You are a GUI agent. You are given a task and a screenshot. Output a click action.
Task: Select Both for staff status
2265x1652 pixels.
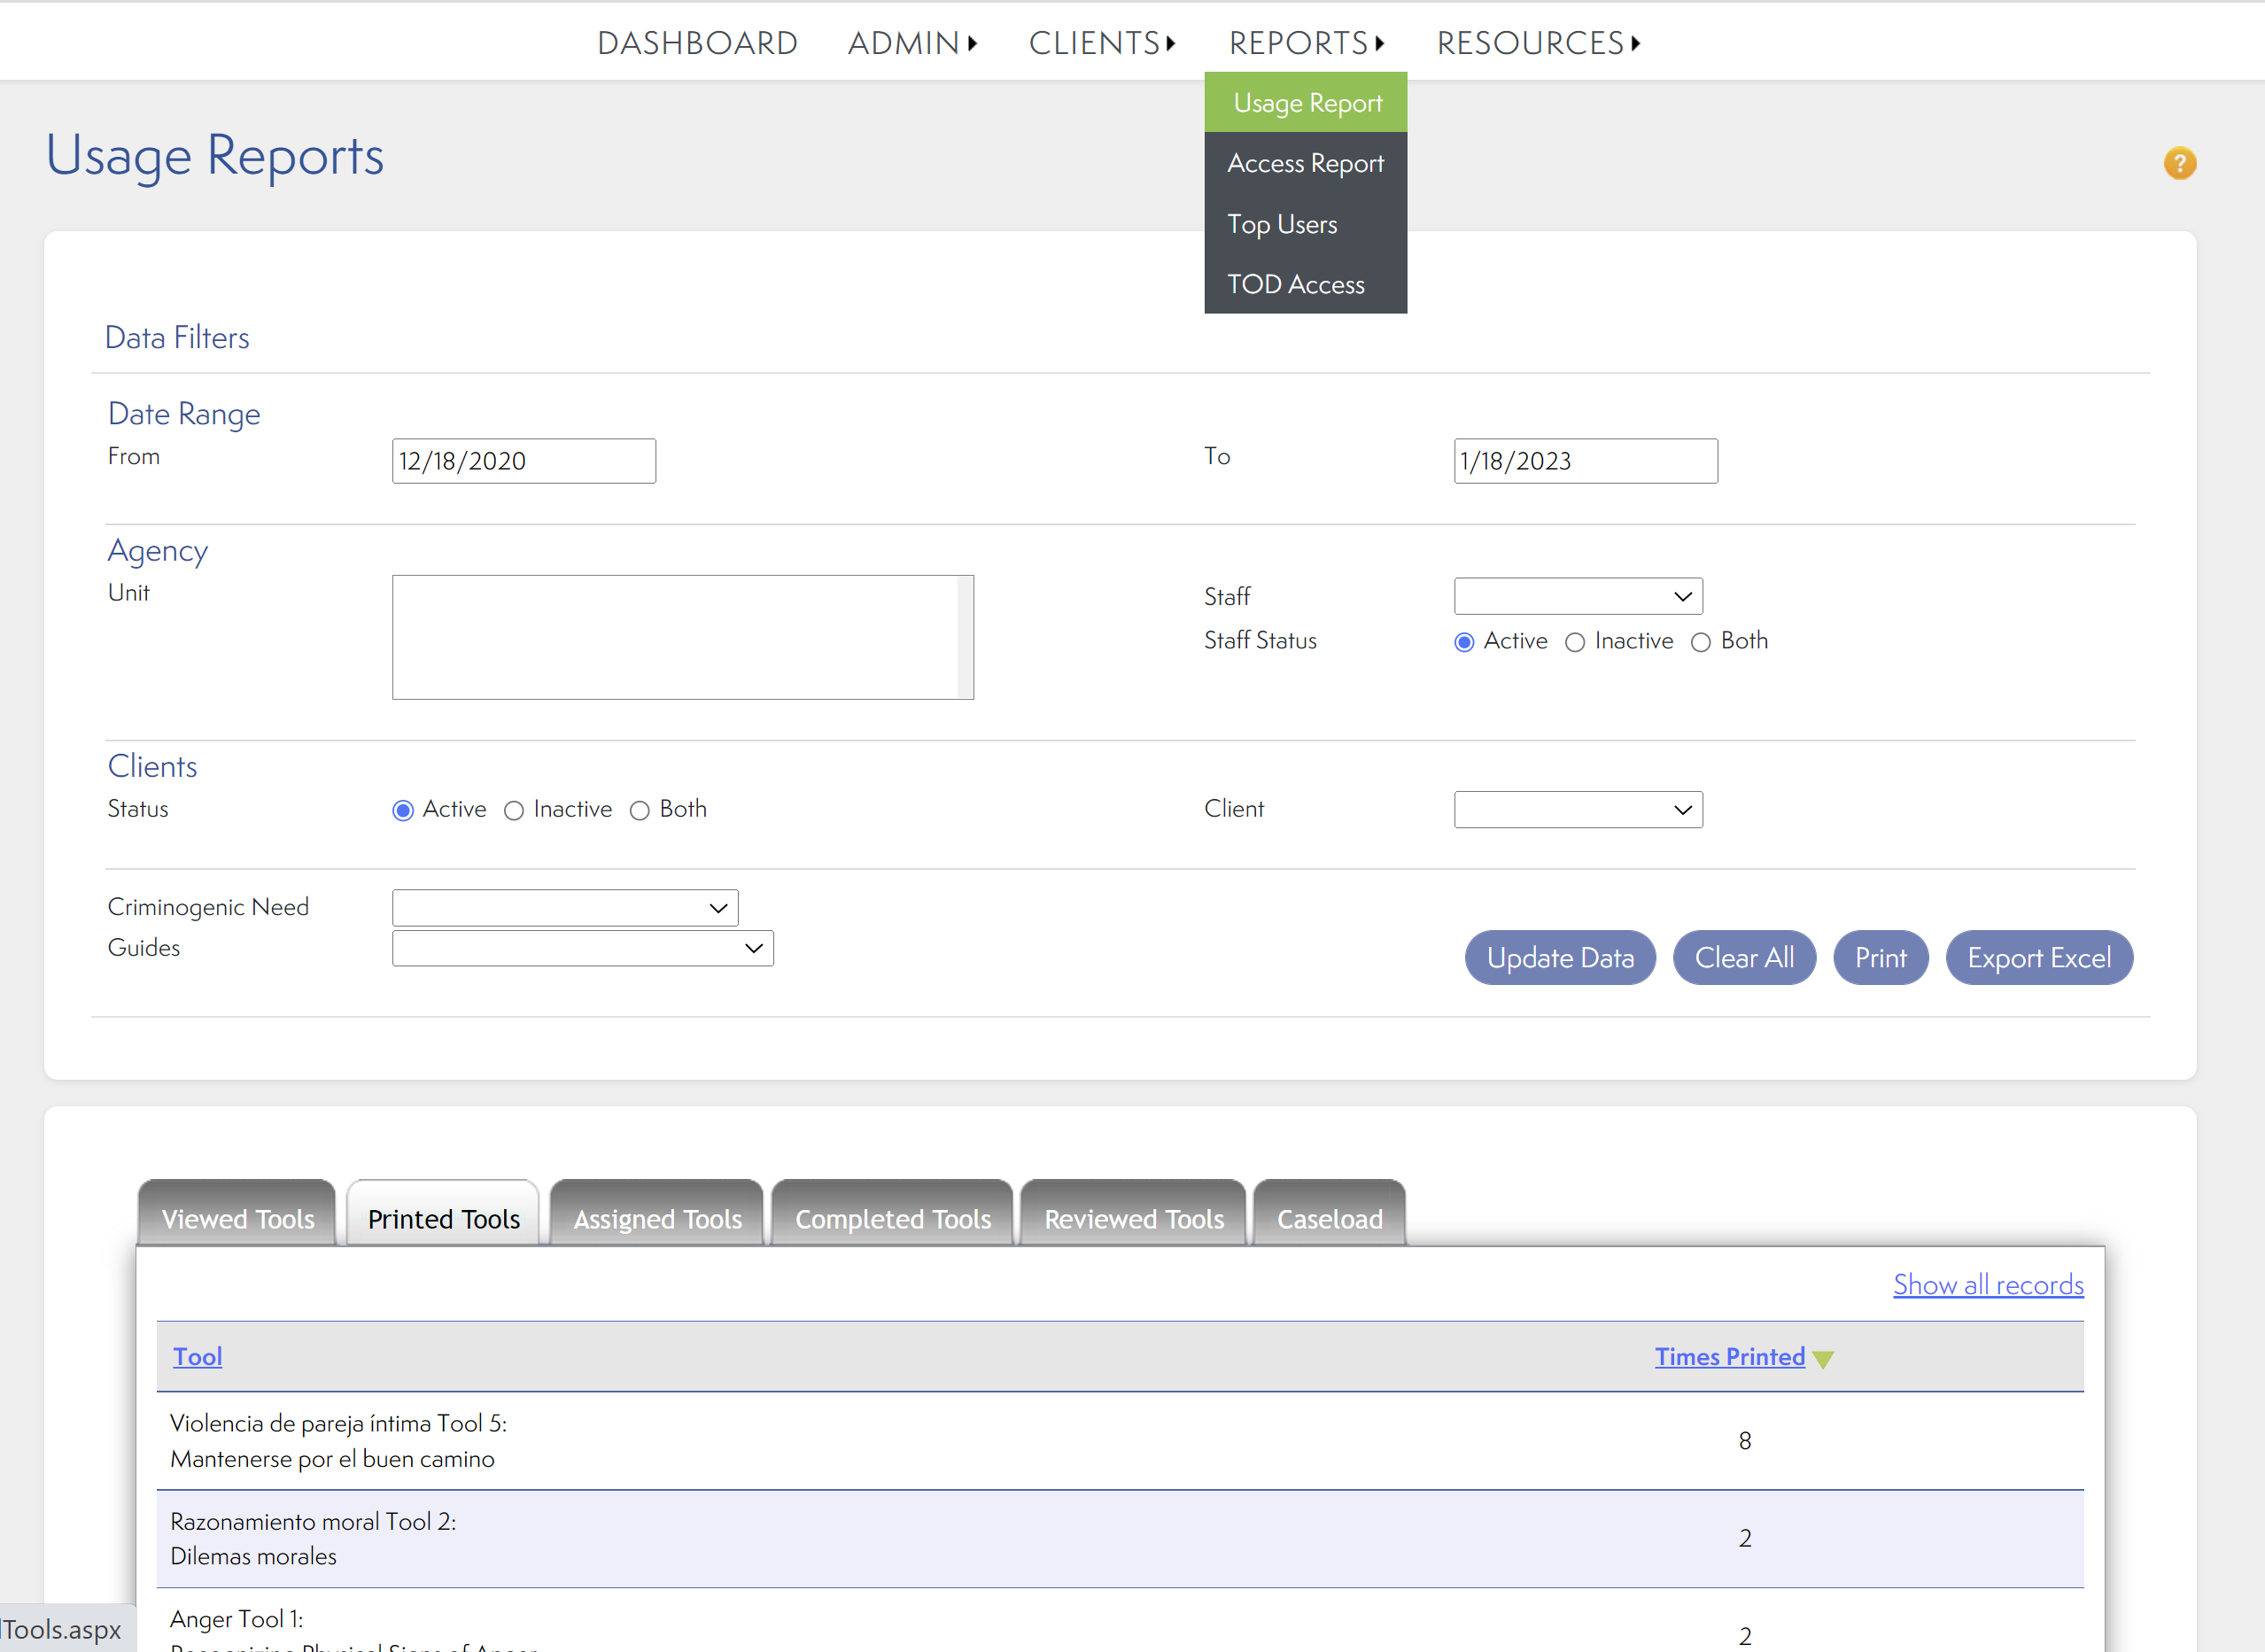point(1700,642)
